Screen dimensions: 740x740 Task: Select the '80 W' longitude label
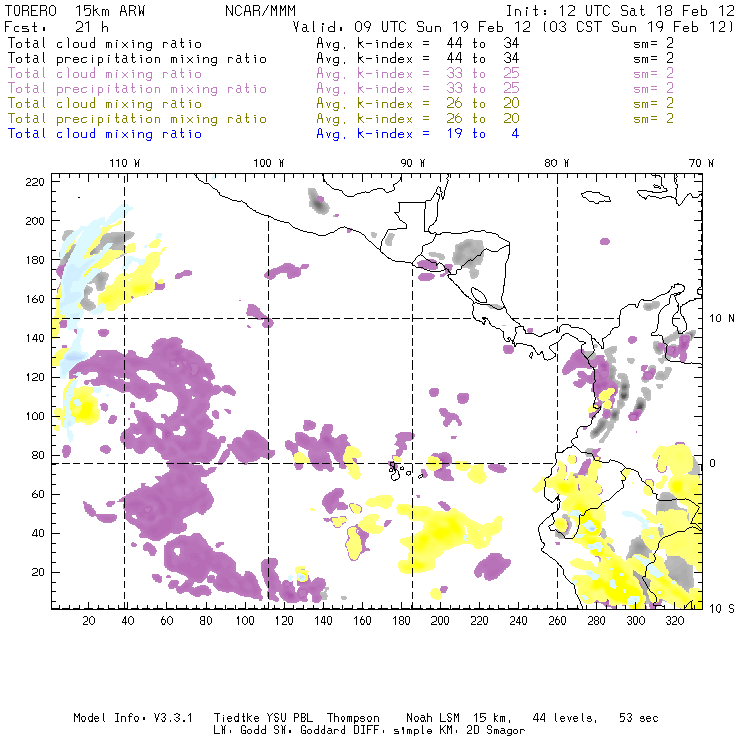(x=557, y=163)
